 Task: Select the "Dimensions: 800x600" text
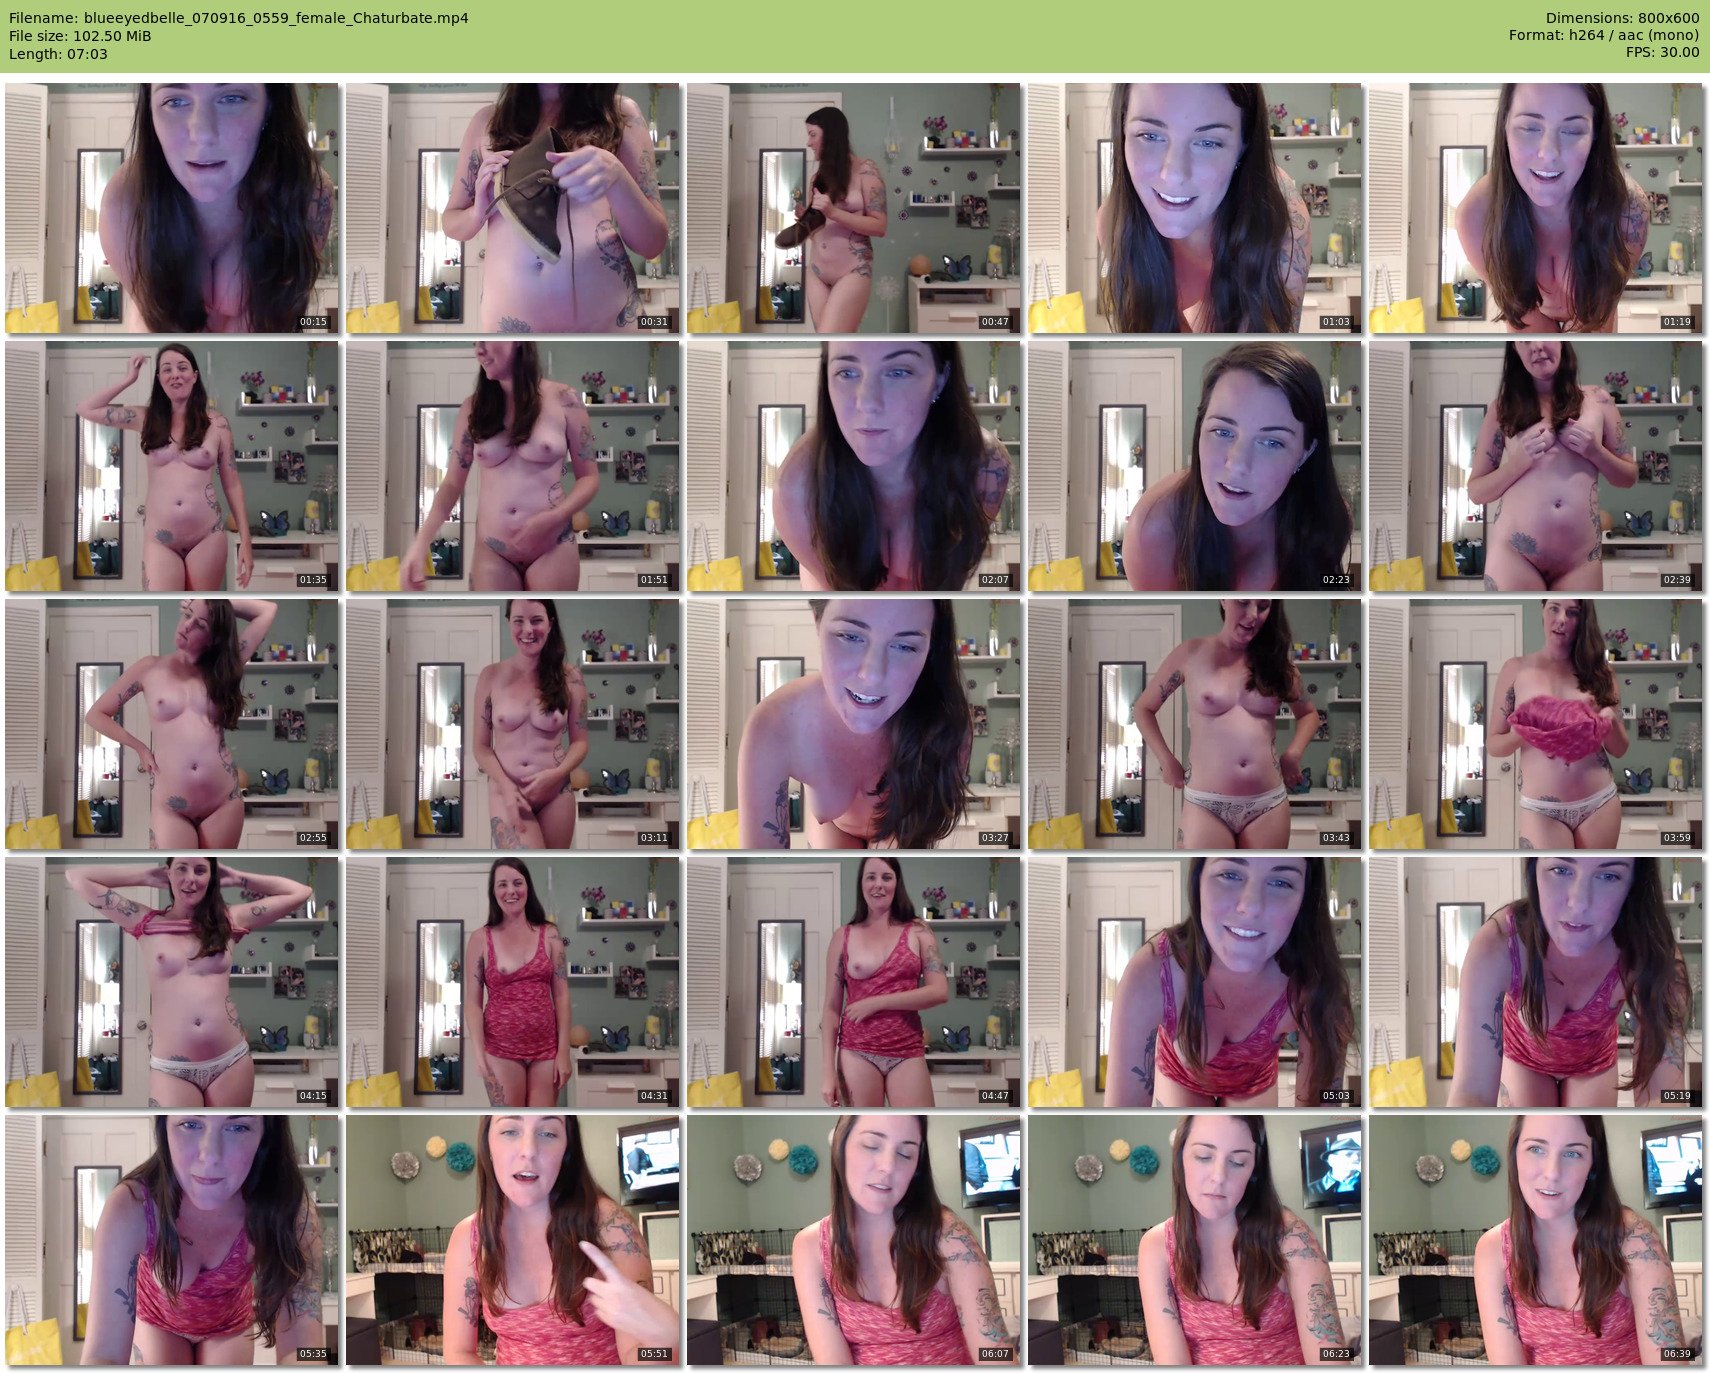[1622, 18]
